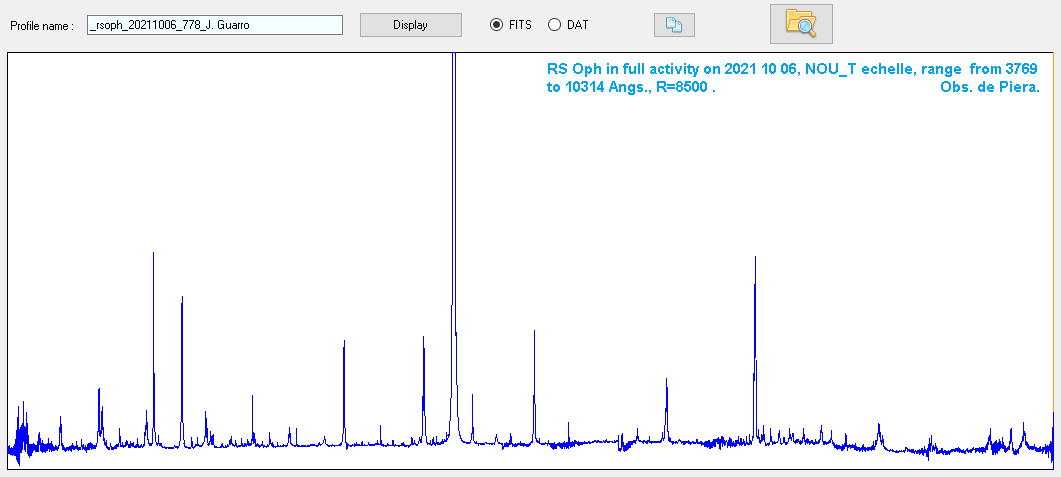Click the 'Profile name :' label
This screenshot has height=477, width=1061.
click(42, 25)
